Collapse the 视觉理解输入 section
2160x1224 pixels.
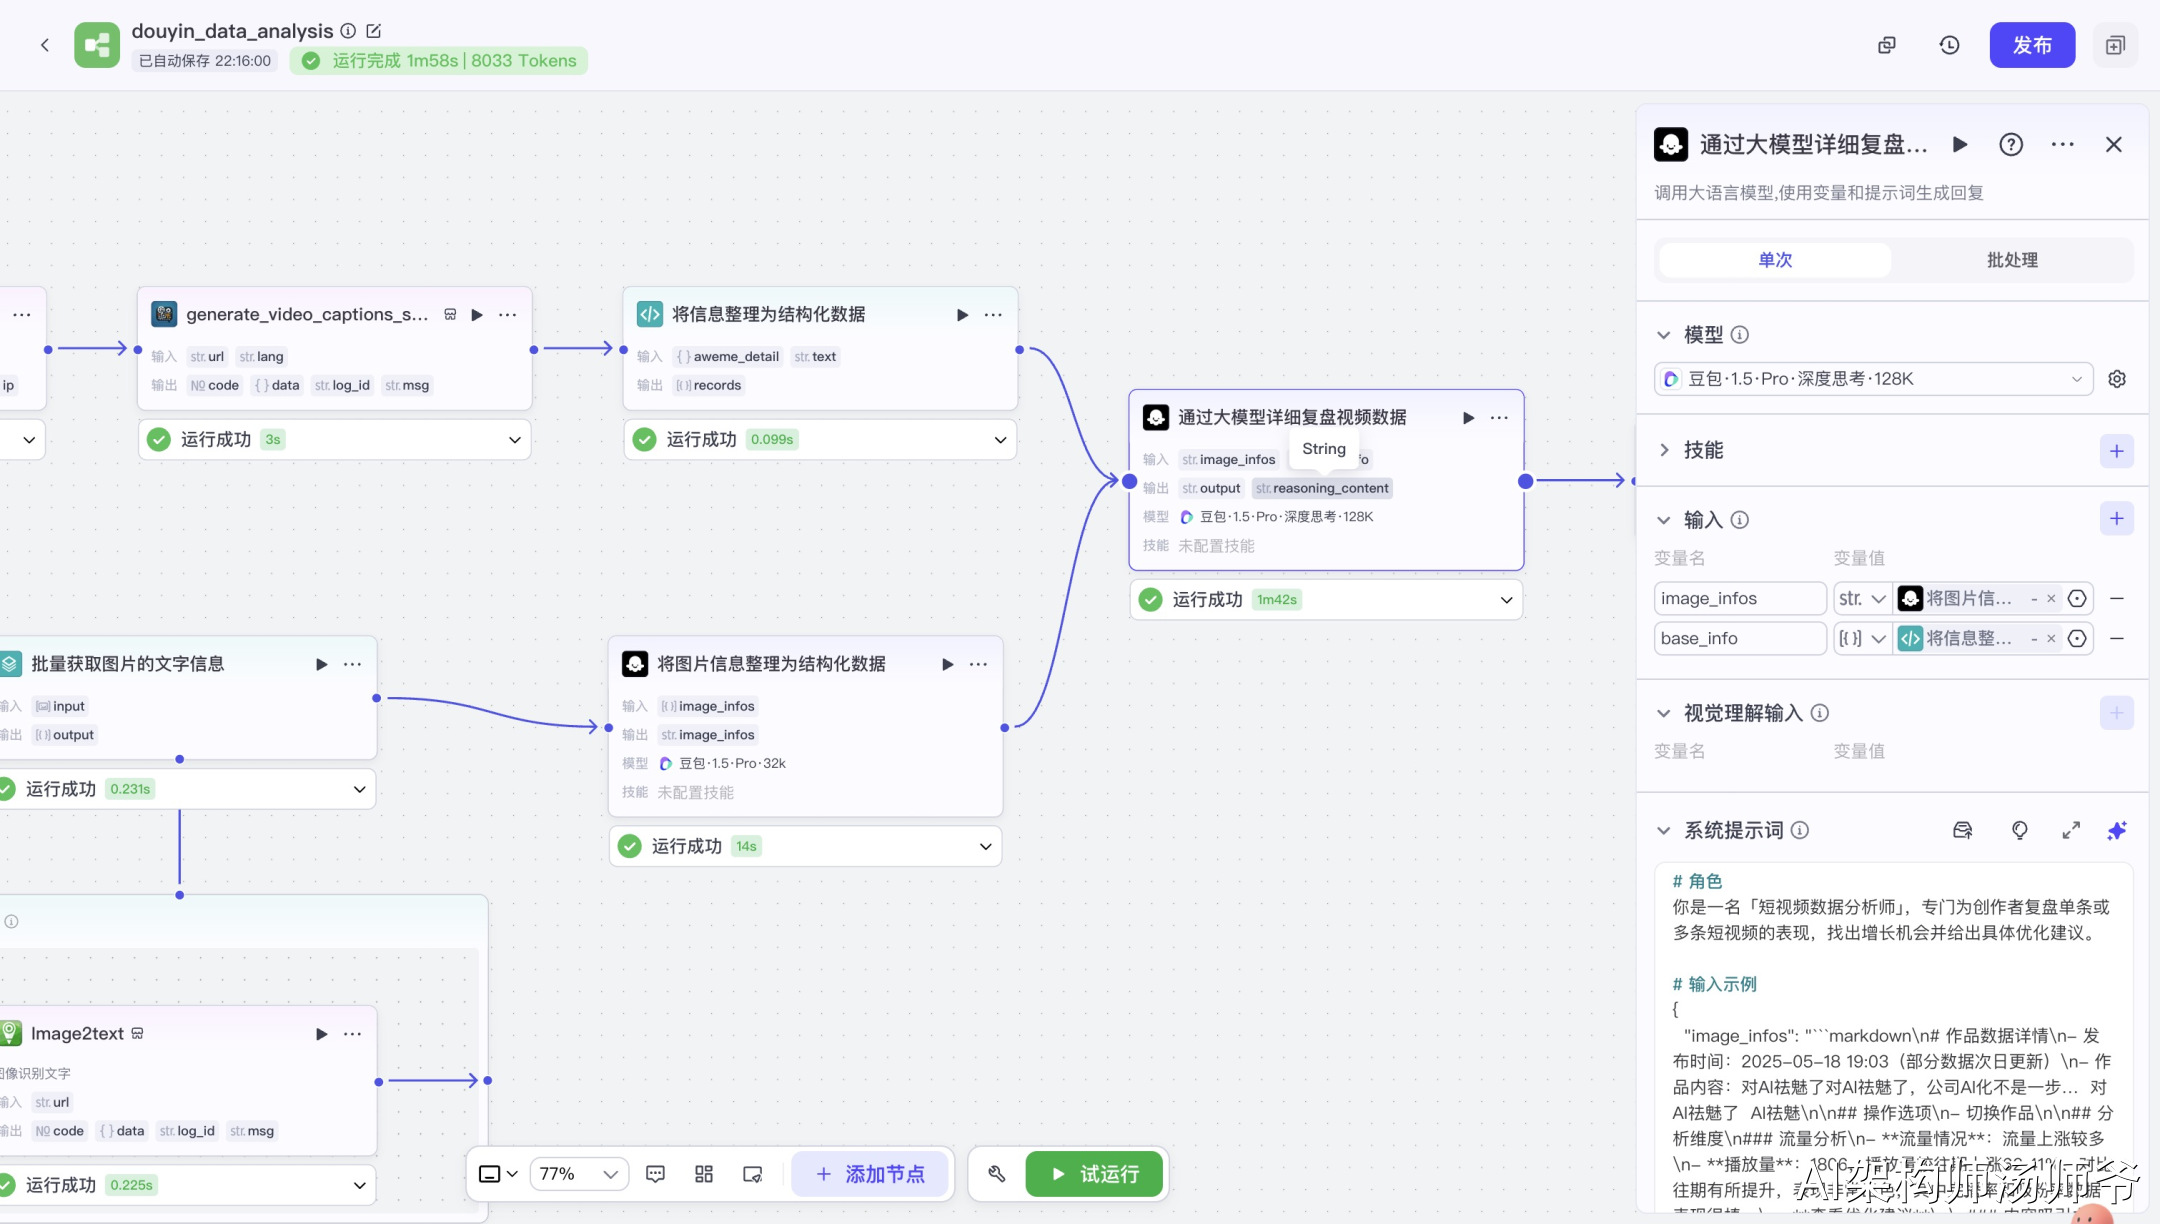pos(1664,713)
